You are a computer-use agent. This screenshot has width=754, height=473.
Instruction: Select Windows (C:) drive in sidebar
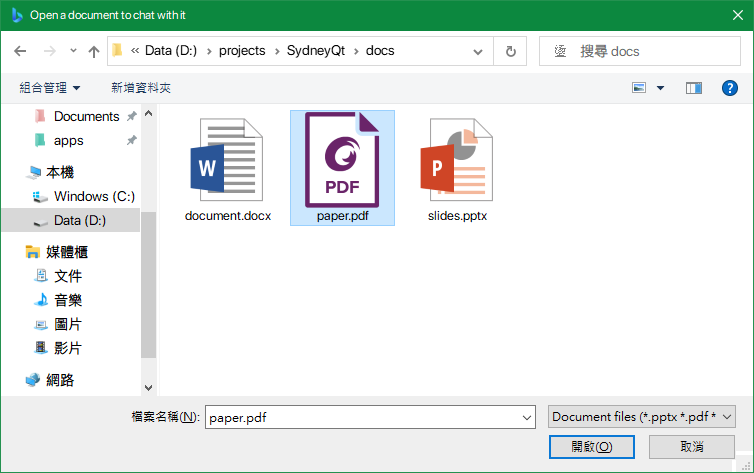pyautogui.click(x=94, y=196)
